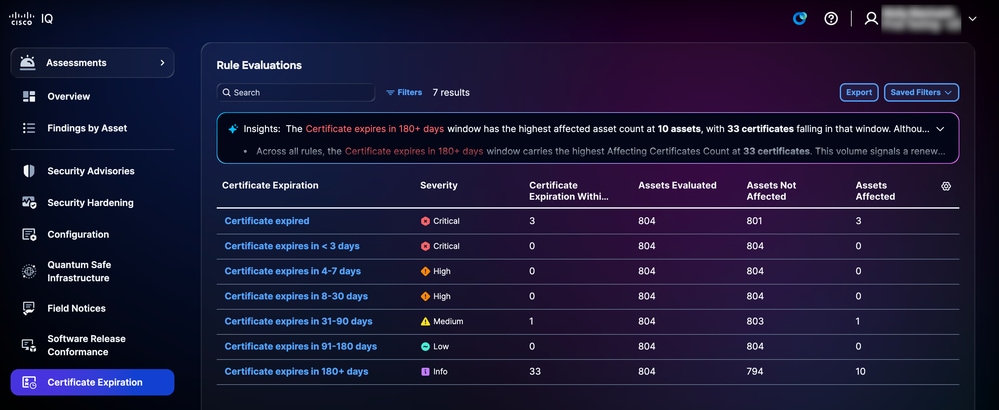
Task: Click the Security Advisories shield icon
Action: click(29, 171)
